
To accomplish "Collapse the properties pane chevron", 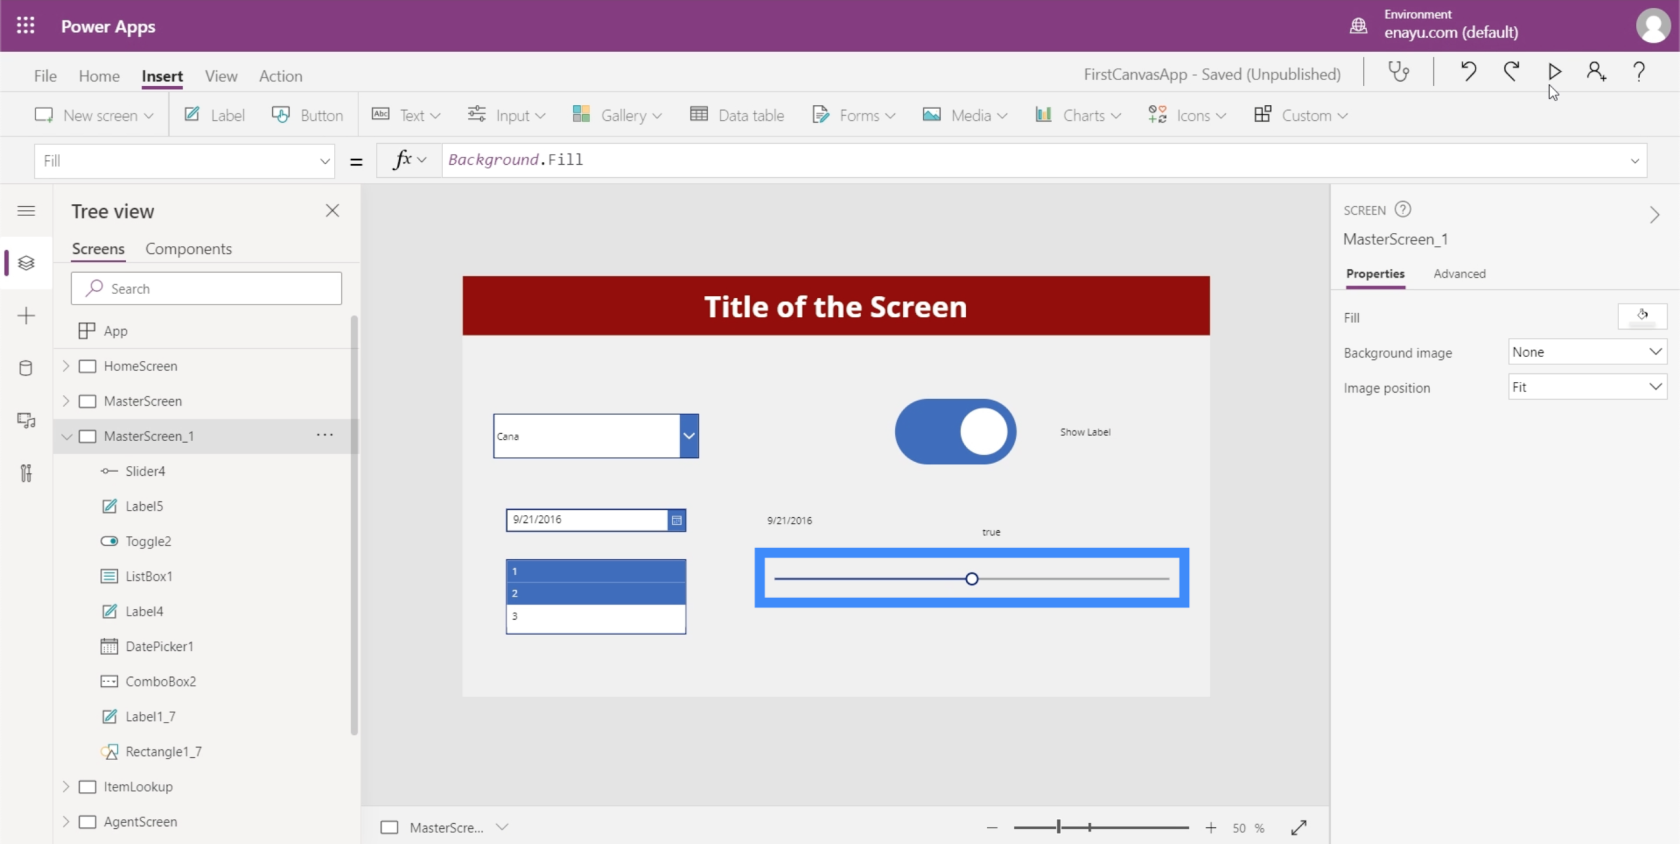I will [1655, 215].
